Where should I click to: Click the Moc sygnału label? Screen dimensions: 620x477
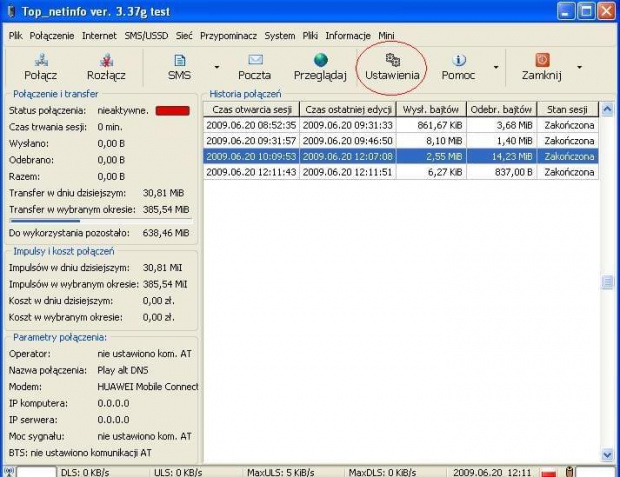[x=36, y=436]
